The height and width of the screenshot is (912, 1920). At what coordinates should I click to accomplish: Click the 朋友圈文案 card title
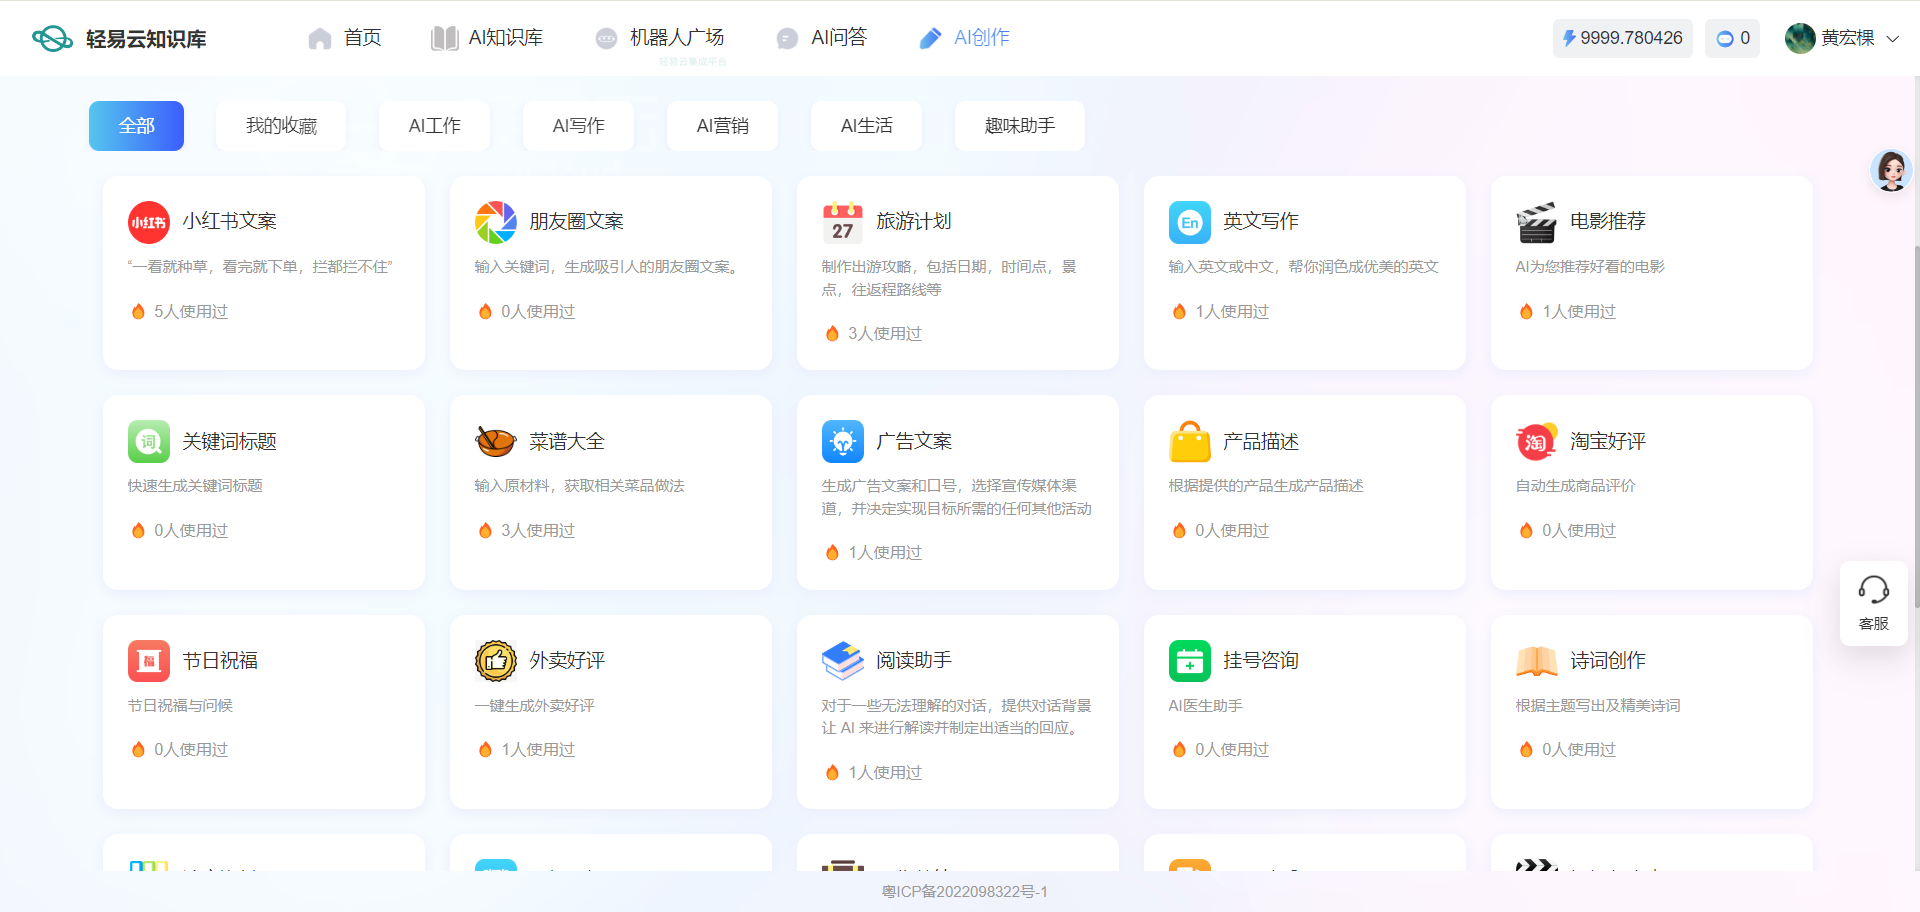point(576,221)
